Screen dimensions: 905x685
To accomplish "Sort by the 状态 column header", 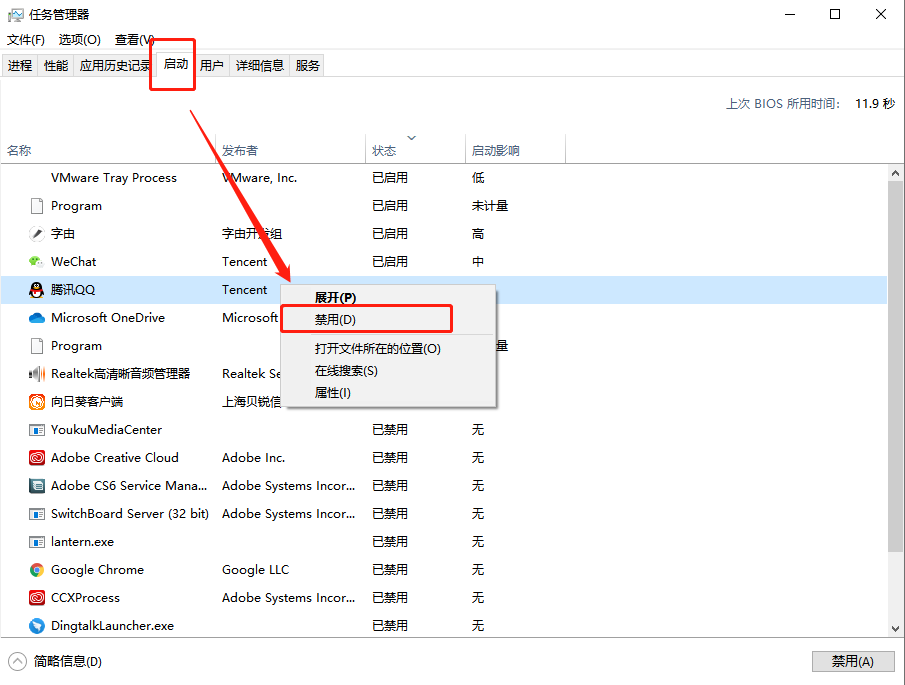I will tap(384, 151).
